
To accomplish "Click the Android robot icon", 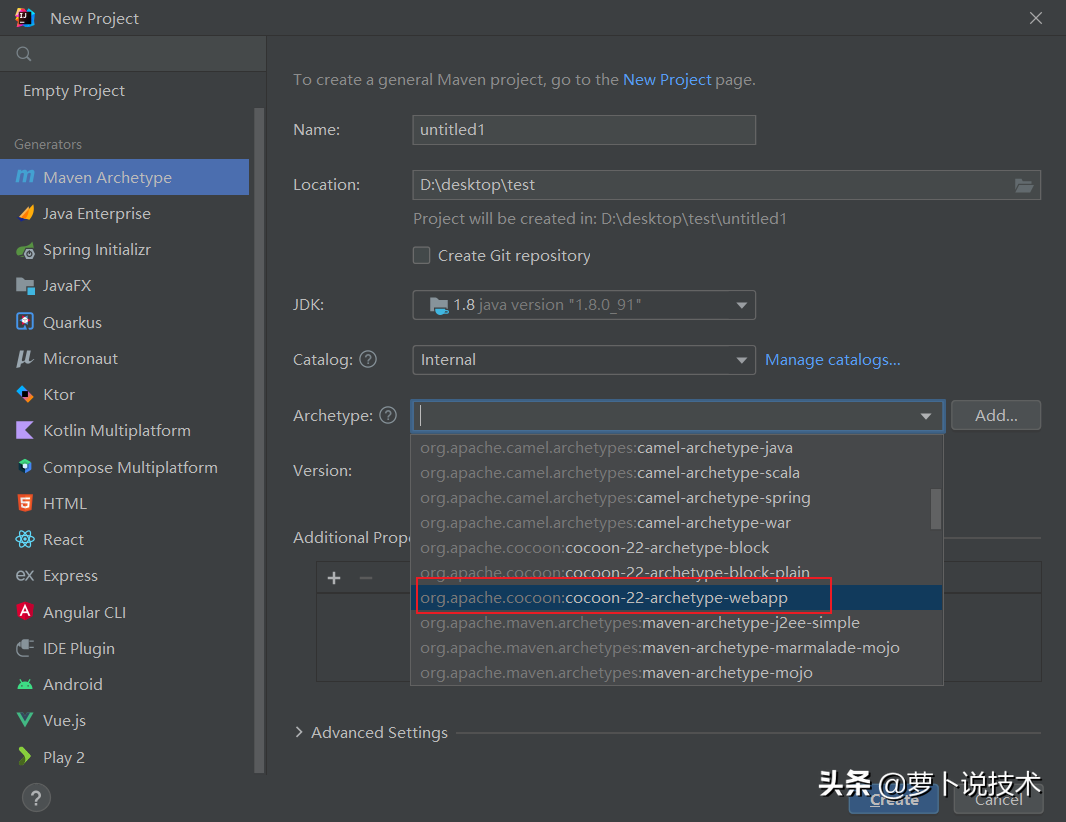I will click(x=25, y=685).
